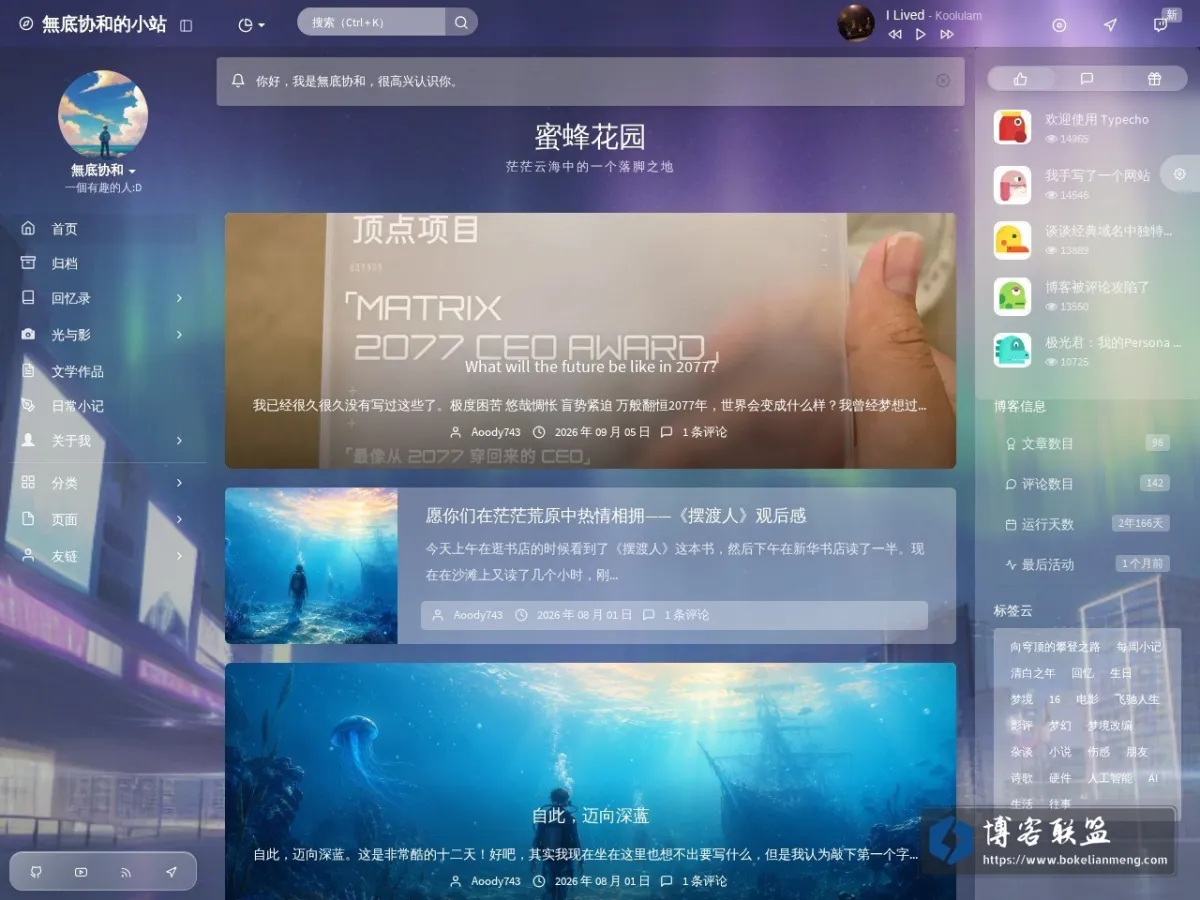Image resolution: width=1200 pixels, height=900 pixels.
Task: Select the 小说 tag
Action: pyautogui.click(x=1060, y=752)
